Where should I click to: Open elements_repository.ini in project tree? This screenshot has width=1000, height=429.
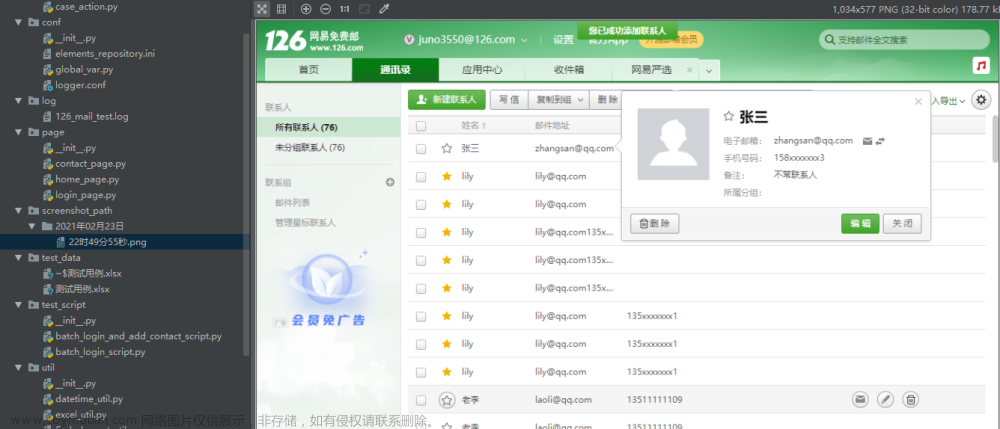coord(105,54)
